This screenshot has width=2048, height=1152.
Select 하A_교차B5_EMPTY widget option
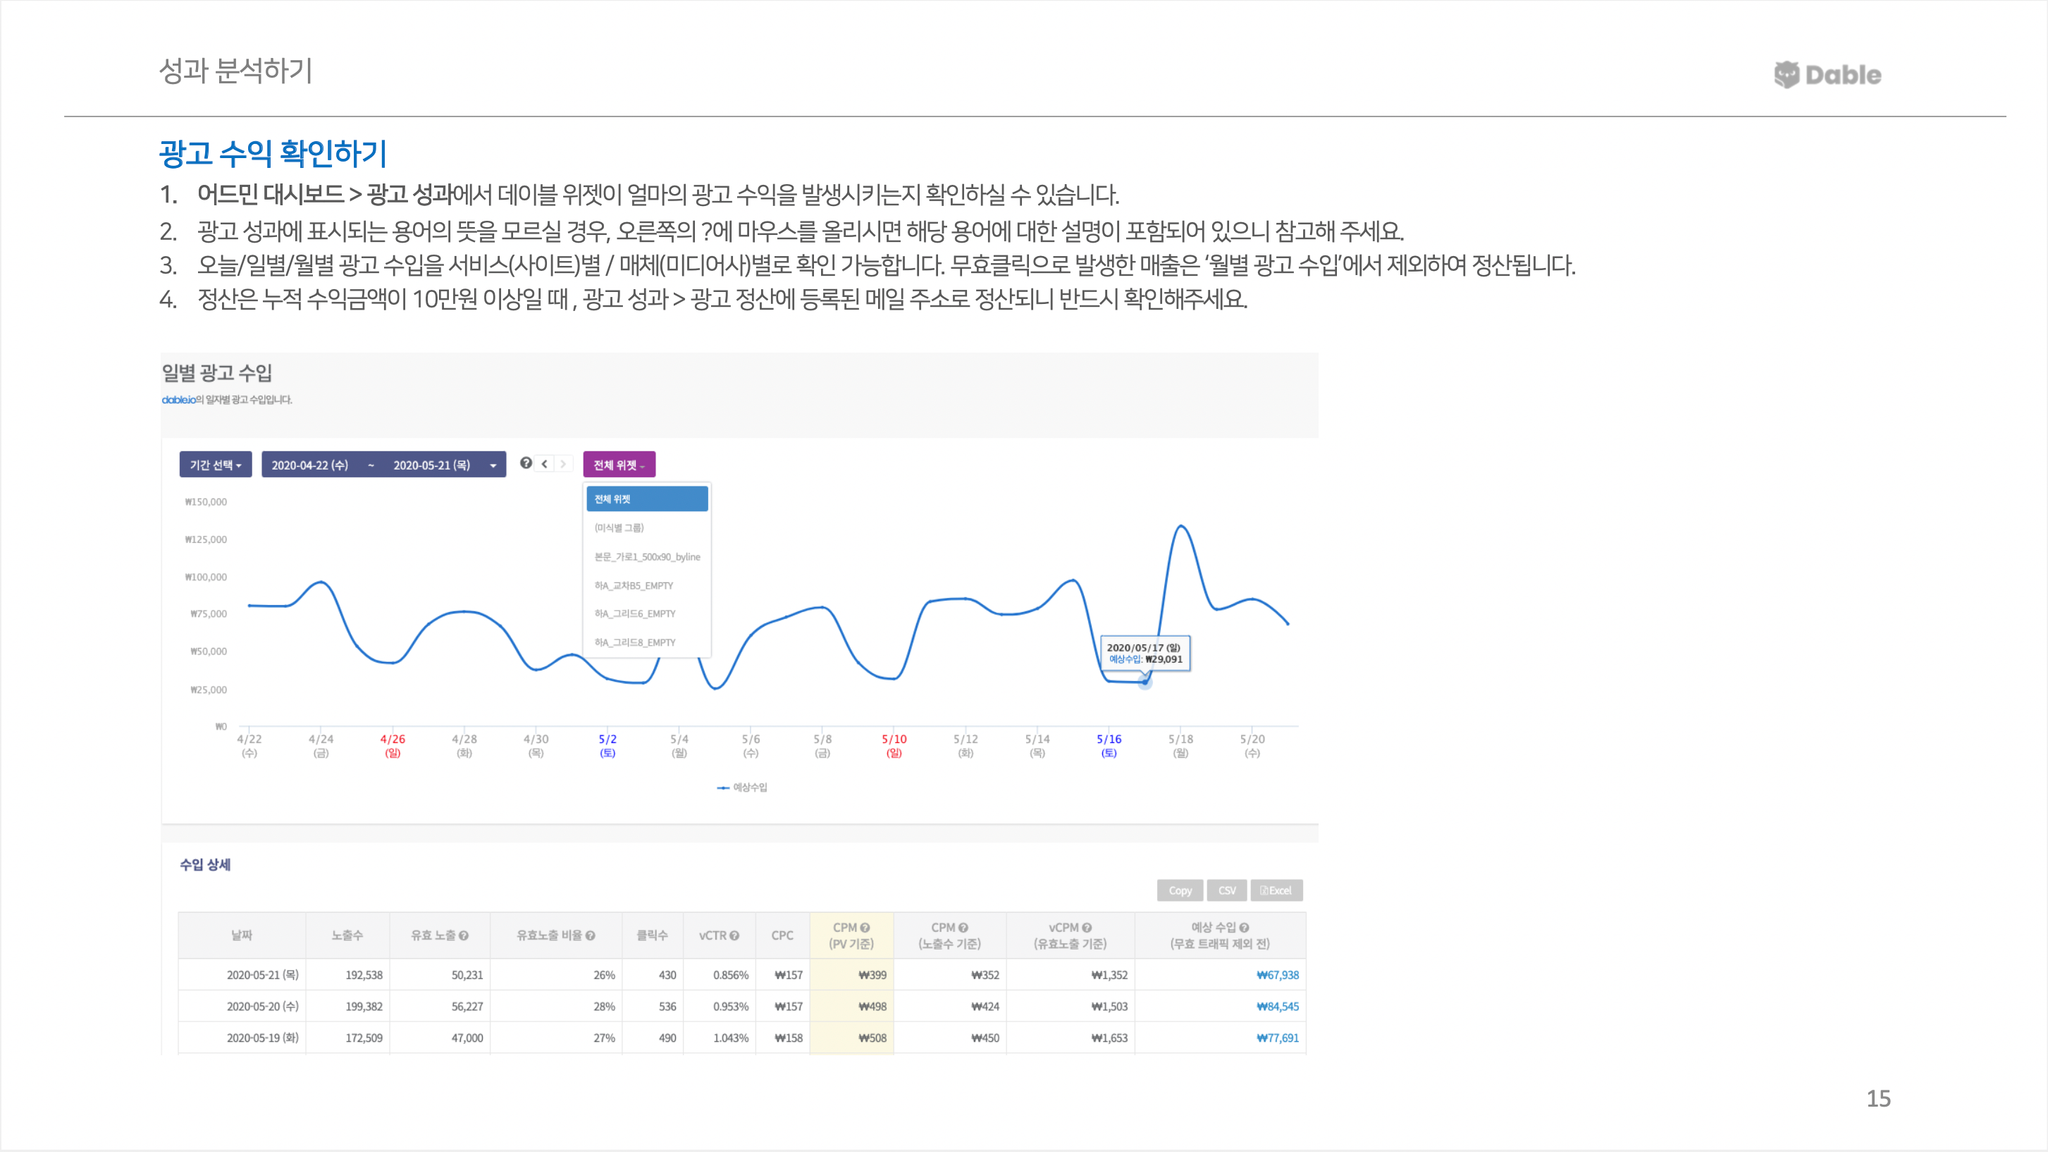(647, 586)
